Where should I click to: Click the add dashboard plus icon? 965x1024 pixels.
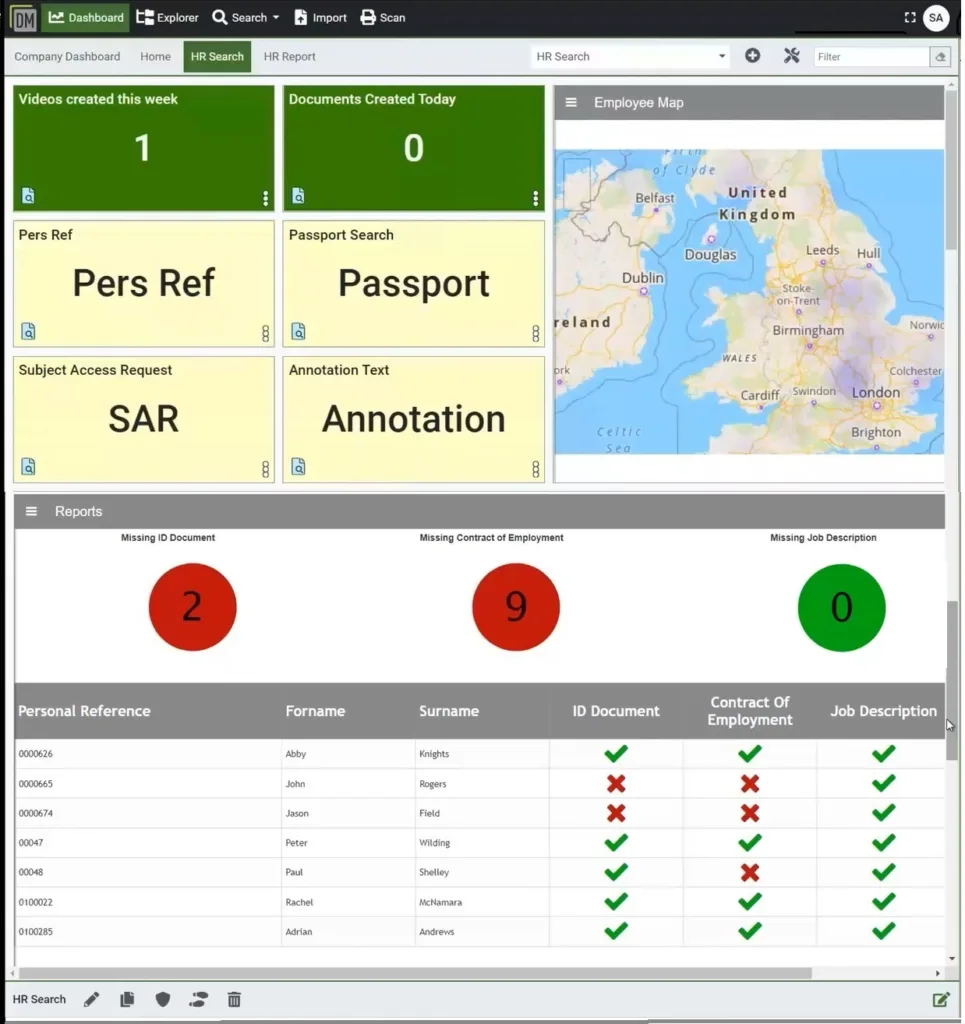(x=752, y=56)
